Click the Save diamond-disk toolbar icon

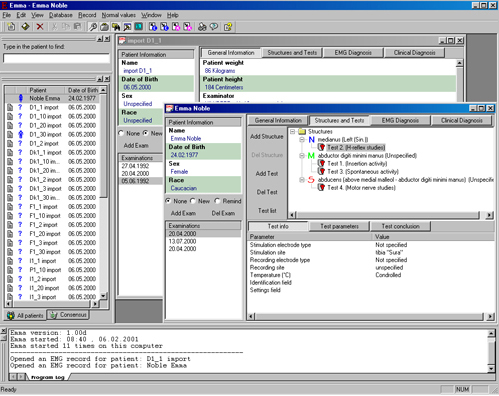[x=25, y=27]
